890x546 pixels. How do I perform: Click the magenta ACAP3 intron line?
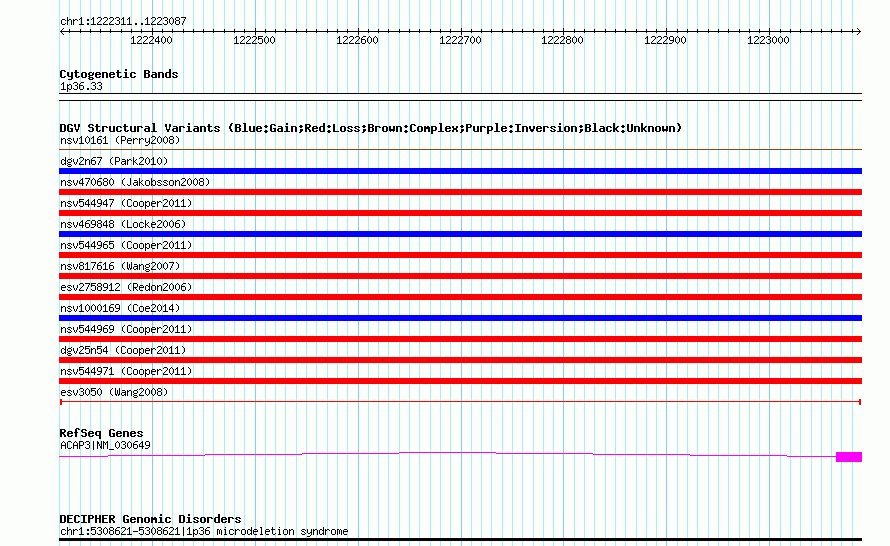point(447,453)
